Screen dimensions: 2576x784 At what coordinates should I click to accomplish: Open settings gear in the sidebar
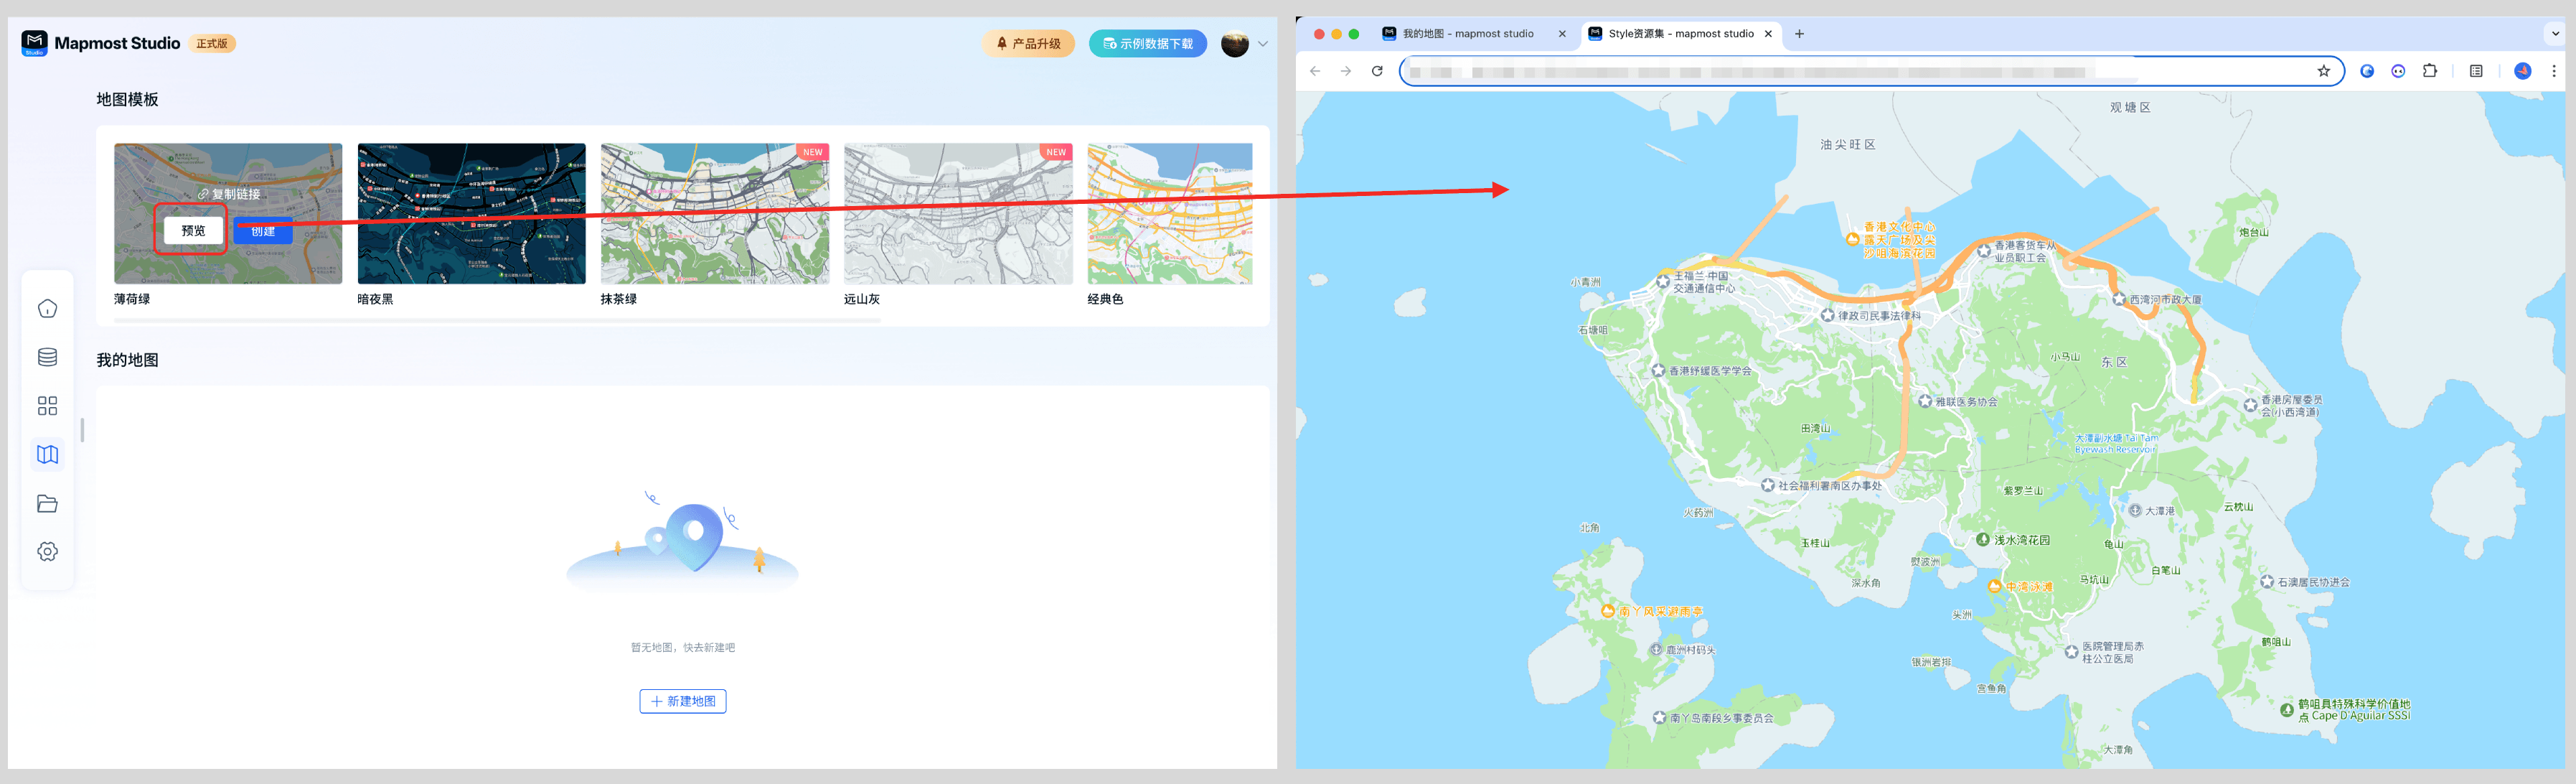47,551
